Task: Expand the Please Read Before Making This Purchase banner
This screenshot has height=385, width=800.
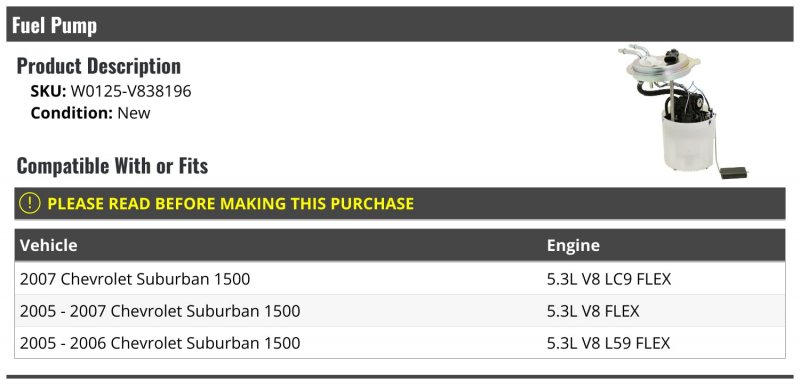Action: coord(399,203)
